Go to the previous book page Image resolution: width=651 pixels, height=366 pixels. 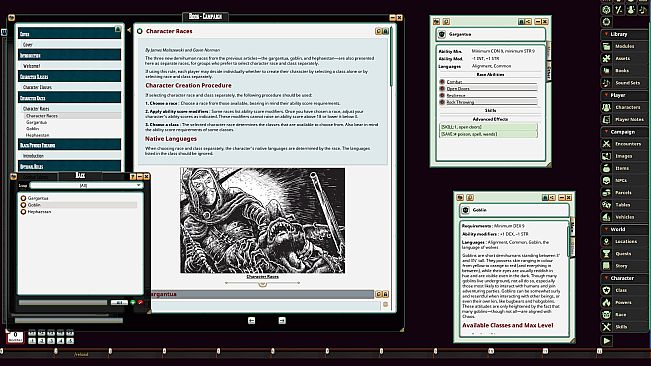click(x=252, y=320)
